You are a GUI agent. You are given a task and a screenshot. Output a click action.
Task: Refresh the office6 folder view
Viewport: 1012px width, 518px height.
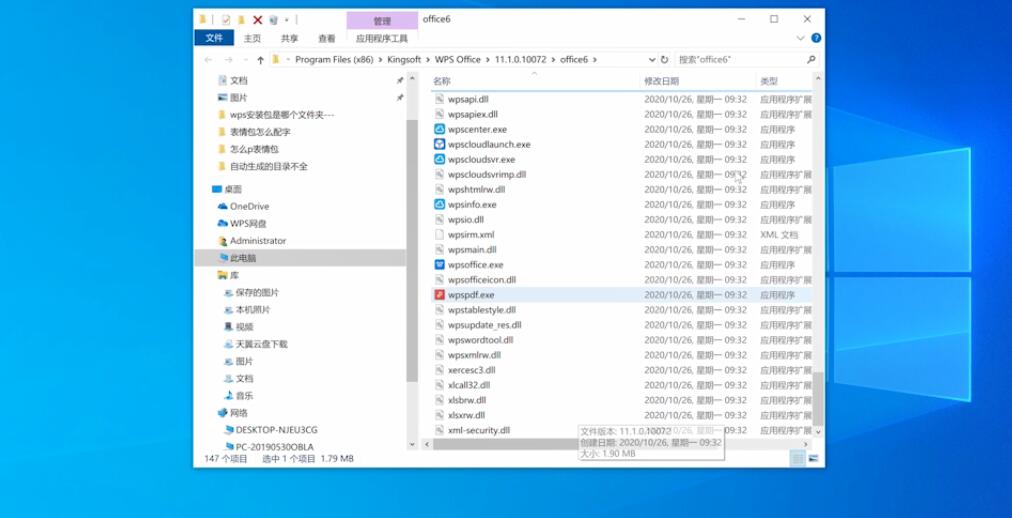(x=664, y=59)
